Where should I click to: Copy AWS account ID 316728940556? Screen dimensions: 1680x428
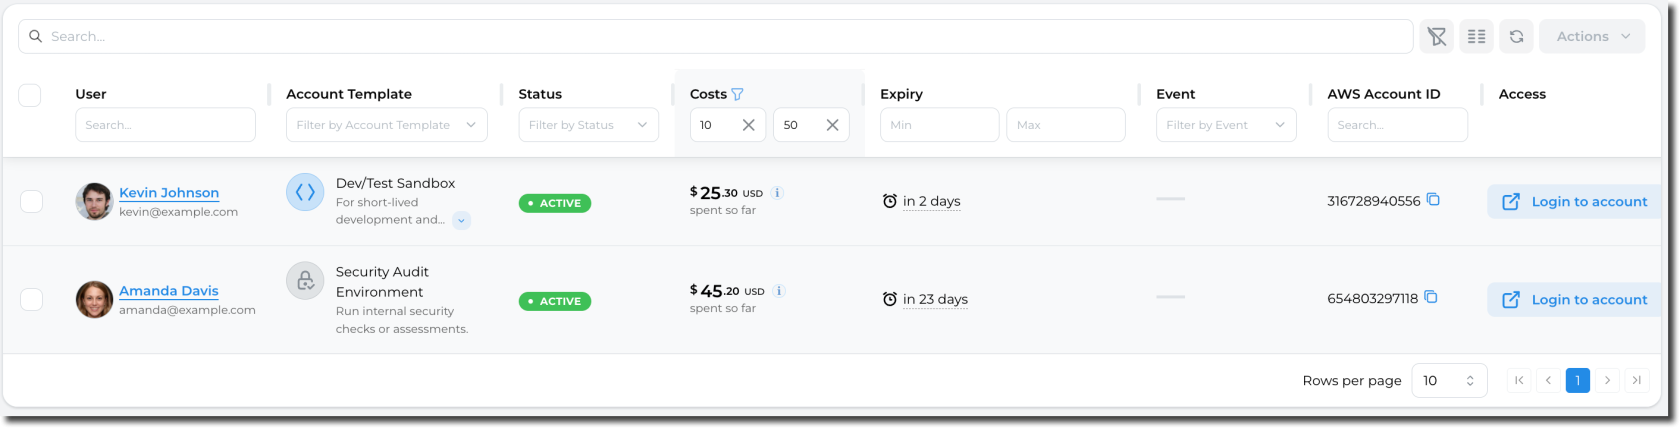click(1433, 200)
